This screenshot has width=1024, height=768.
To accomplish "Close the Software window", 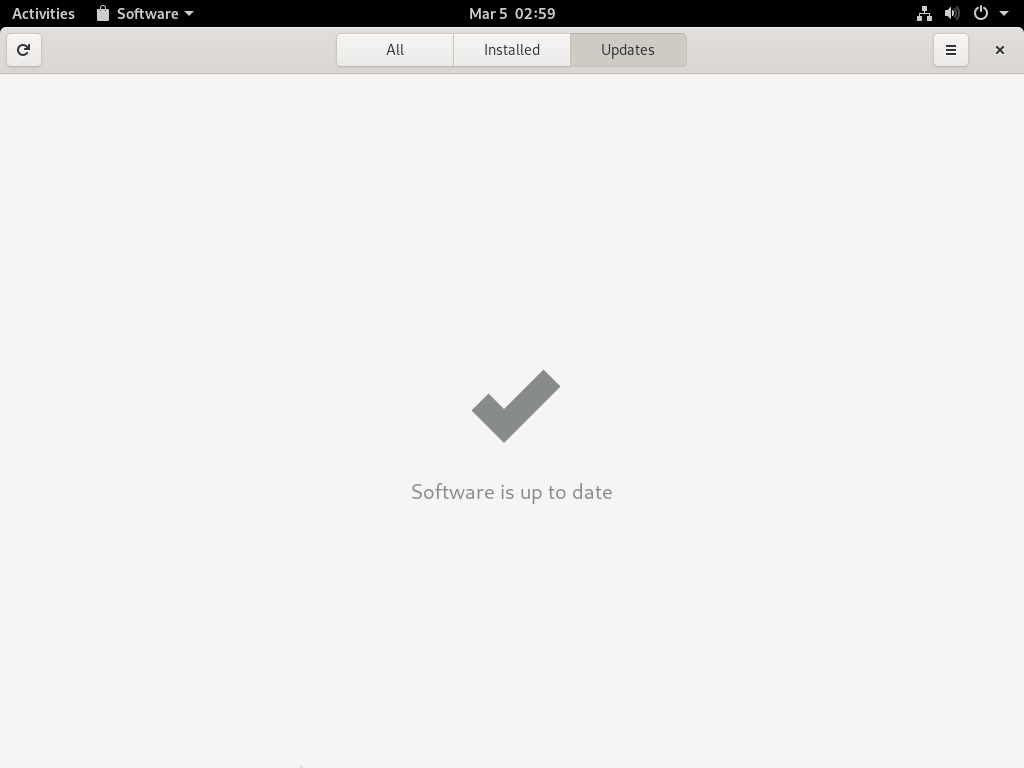I will coord(1000,50).
